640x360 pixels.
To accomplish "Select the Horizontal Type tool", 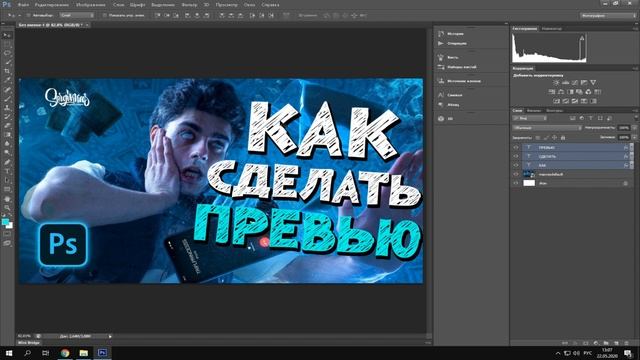I will coord(7,171).
